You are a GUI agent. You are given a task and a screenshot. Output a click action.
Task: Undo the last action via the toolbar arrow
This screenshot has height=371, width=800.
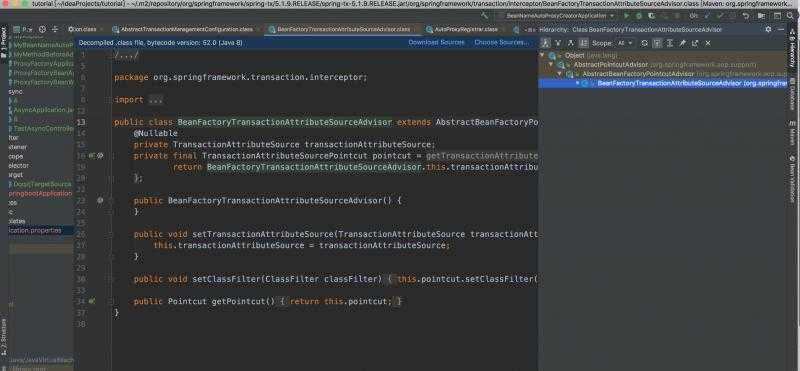coord(745,16)
